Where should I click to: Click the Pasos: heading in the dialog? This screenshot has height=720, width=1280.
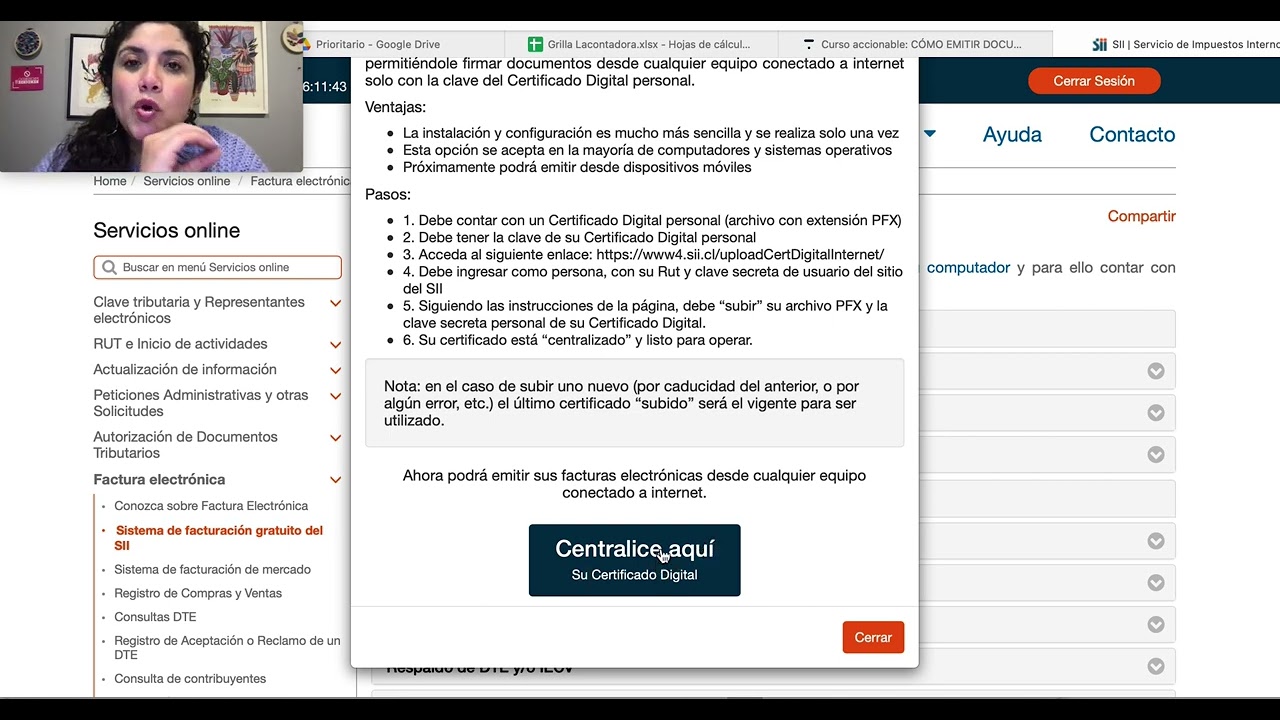click(x=388, y=194)
